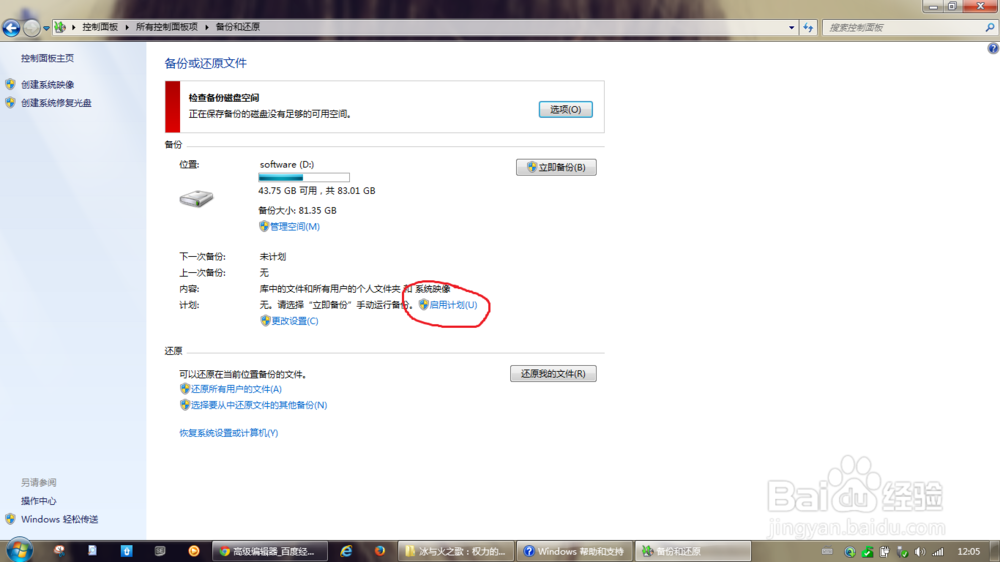
Task: Click the 选项(O) button
Action: 566,109
